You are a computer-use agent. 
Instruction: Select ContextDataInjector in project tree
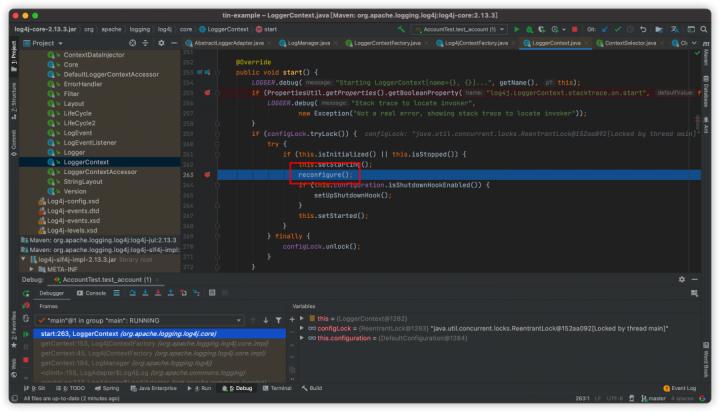click(94, 55)
